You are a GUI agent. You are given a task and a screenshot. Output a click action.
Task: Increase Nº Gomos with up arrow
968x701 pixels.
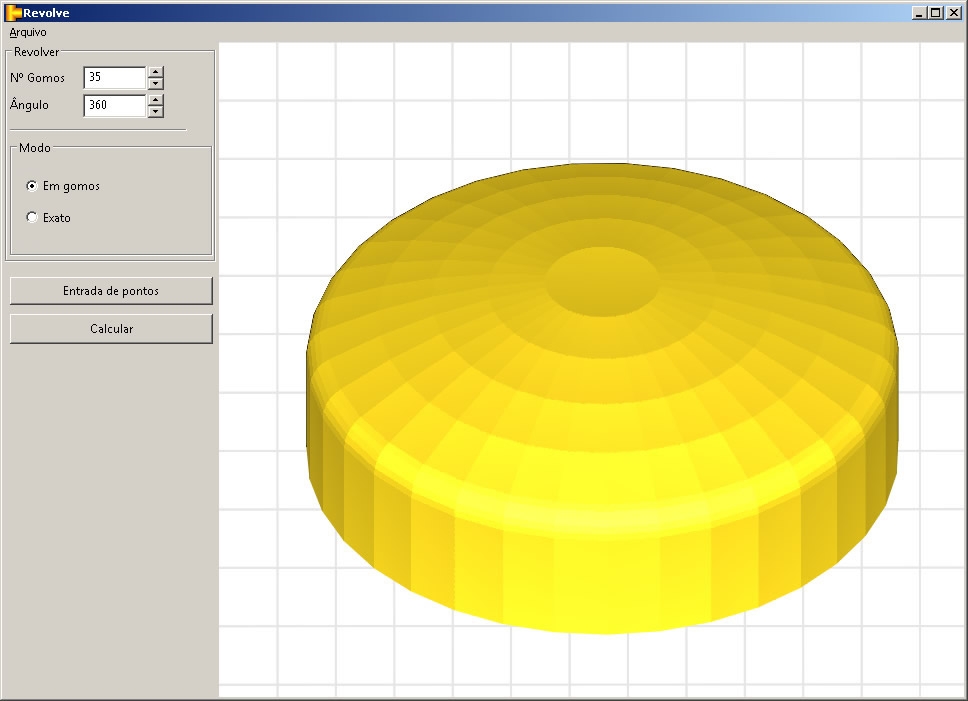click(x=155, y=72)
